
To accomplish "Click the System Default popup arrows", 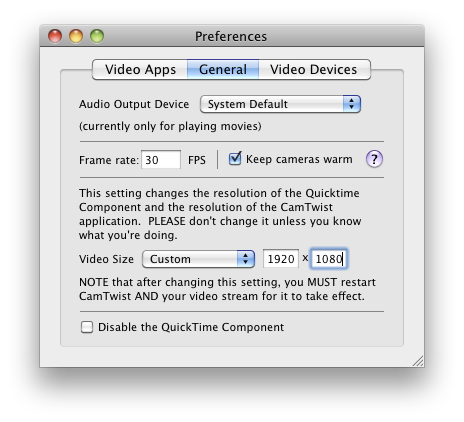I will coord(352,104).
